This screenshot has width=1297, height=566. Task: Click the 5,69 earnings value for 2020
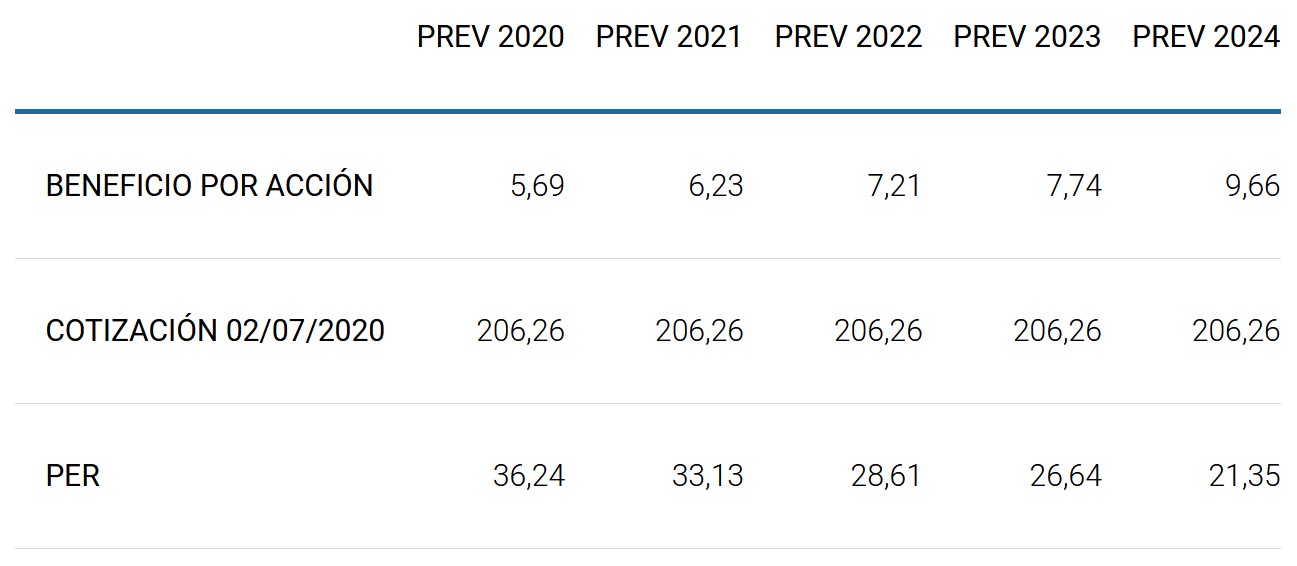tap(537, 186)
